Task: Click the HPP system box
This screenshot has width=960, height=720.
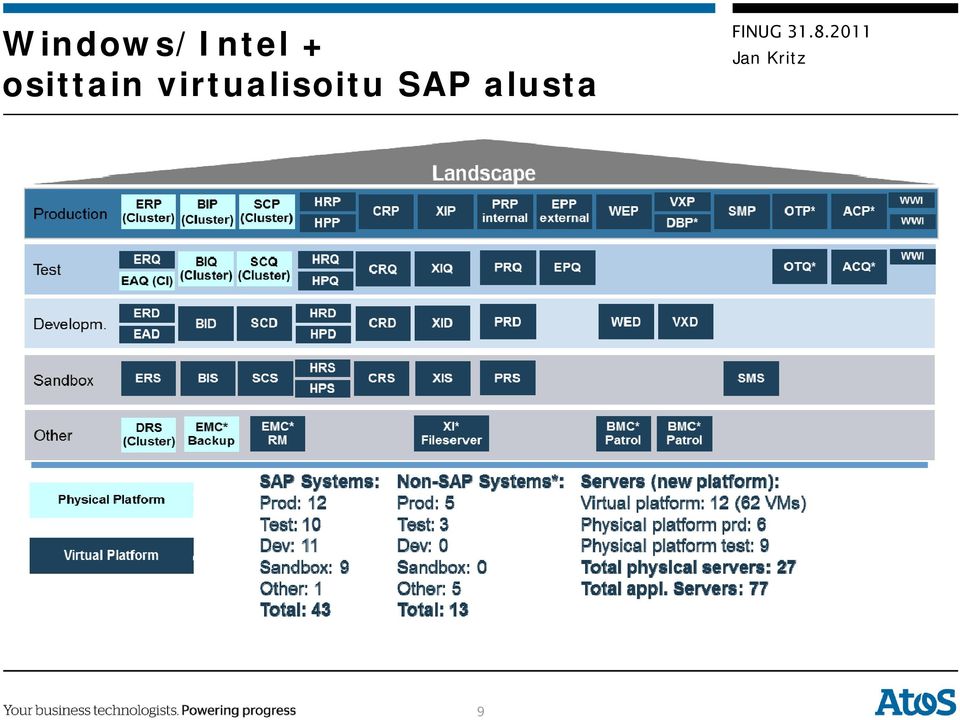Action: 327,223
